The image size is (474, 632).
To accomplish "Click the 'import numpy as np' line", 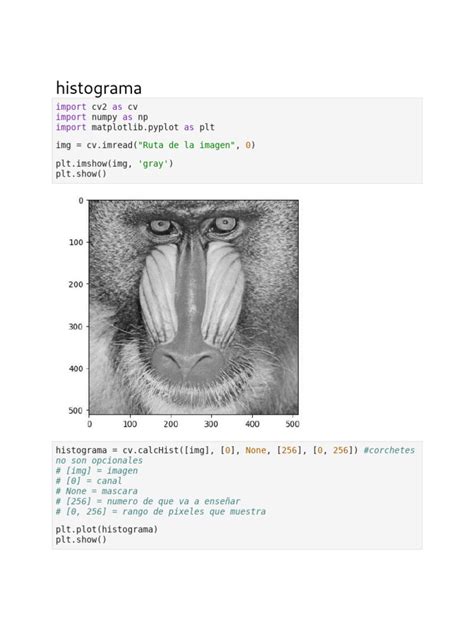I will pyautogui.click(x=102, y=117).
